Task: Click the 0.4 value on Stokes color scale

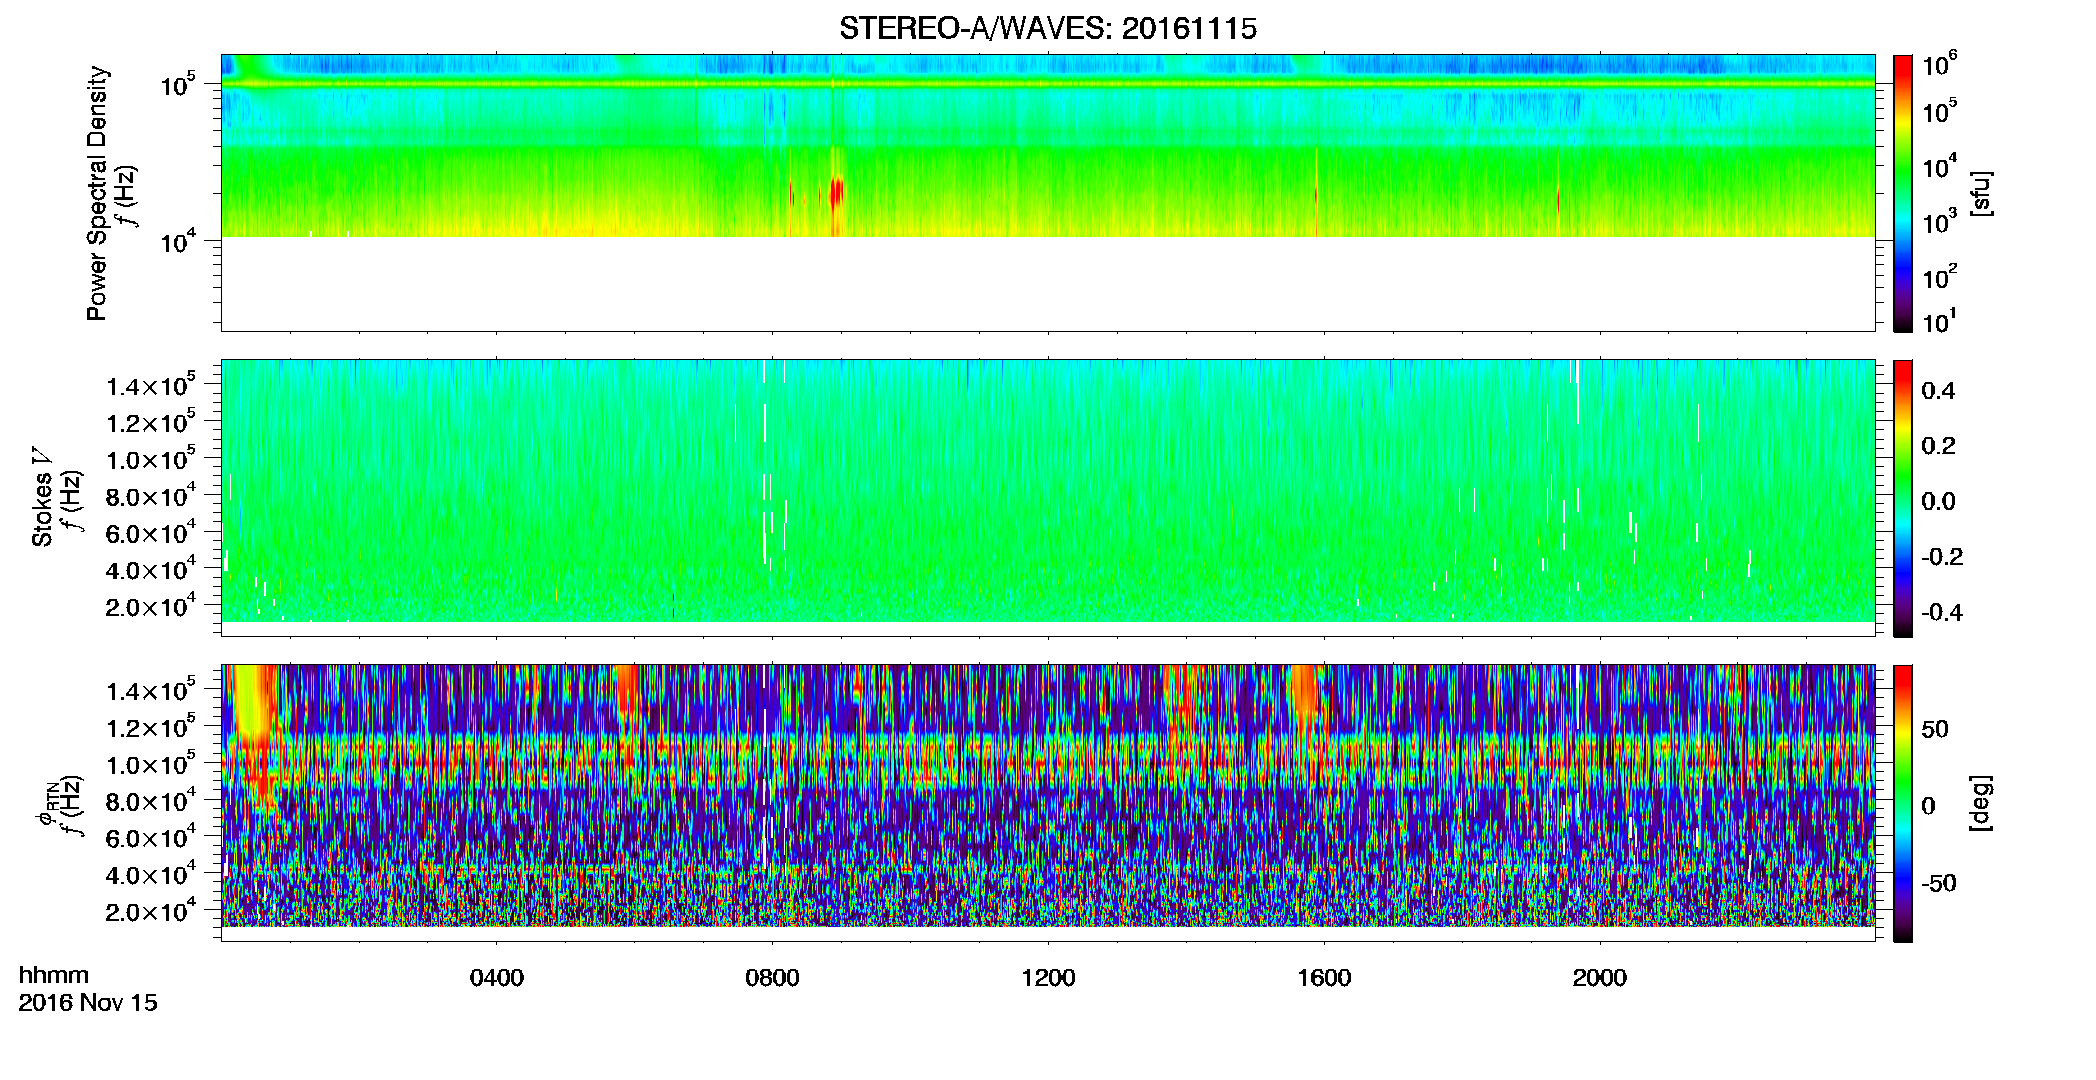Action: [x=1938, y=391]
